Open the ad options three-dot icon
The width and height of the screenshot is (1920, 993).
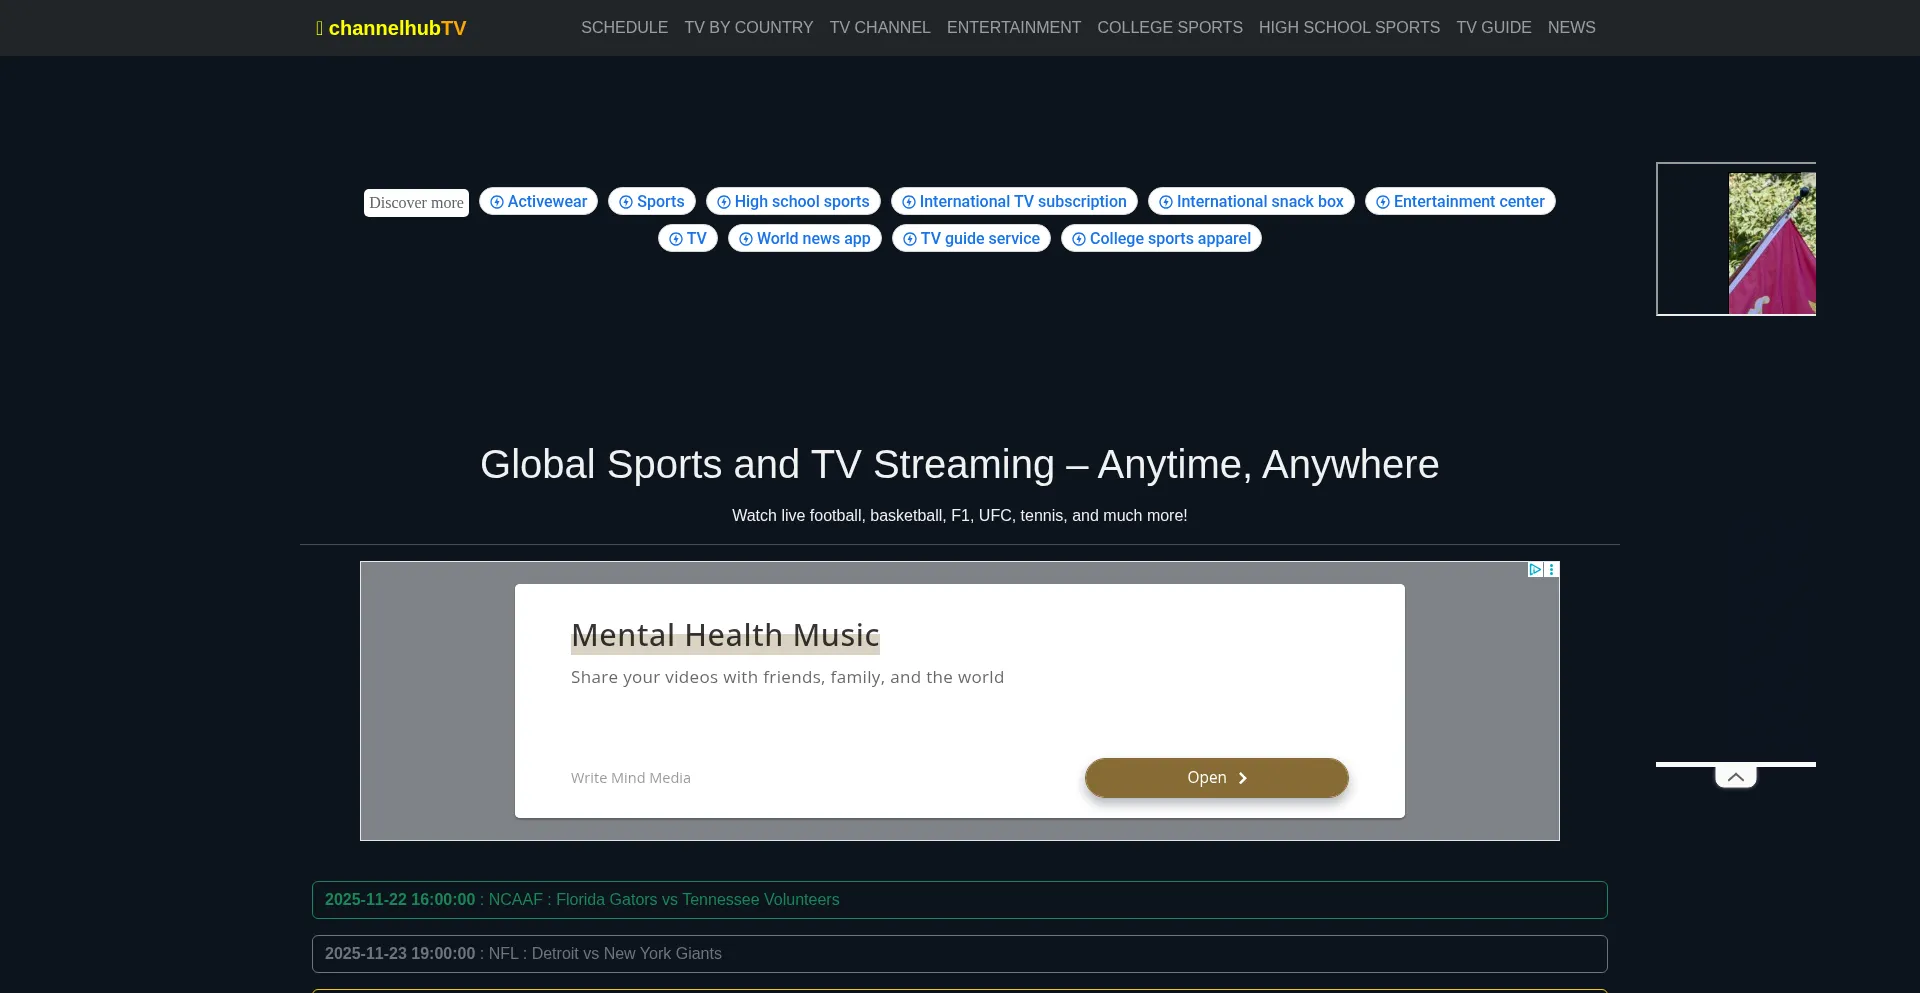(1552, 570)
